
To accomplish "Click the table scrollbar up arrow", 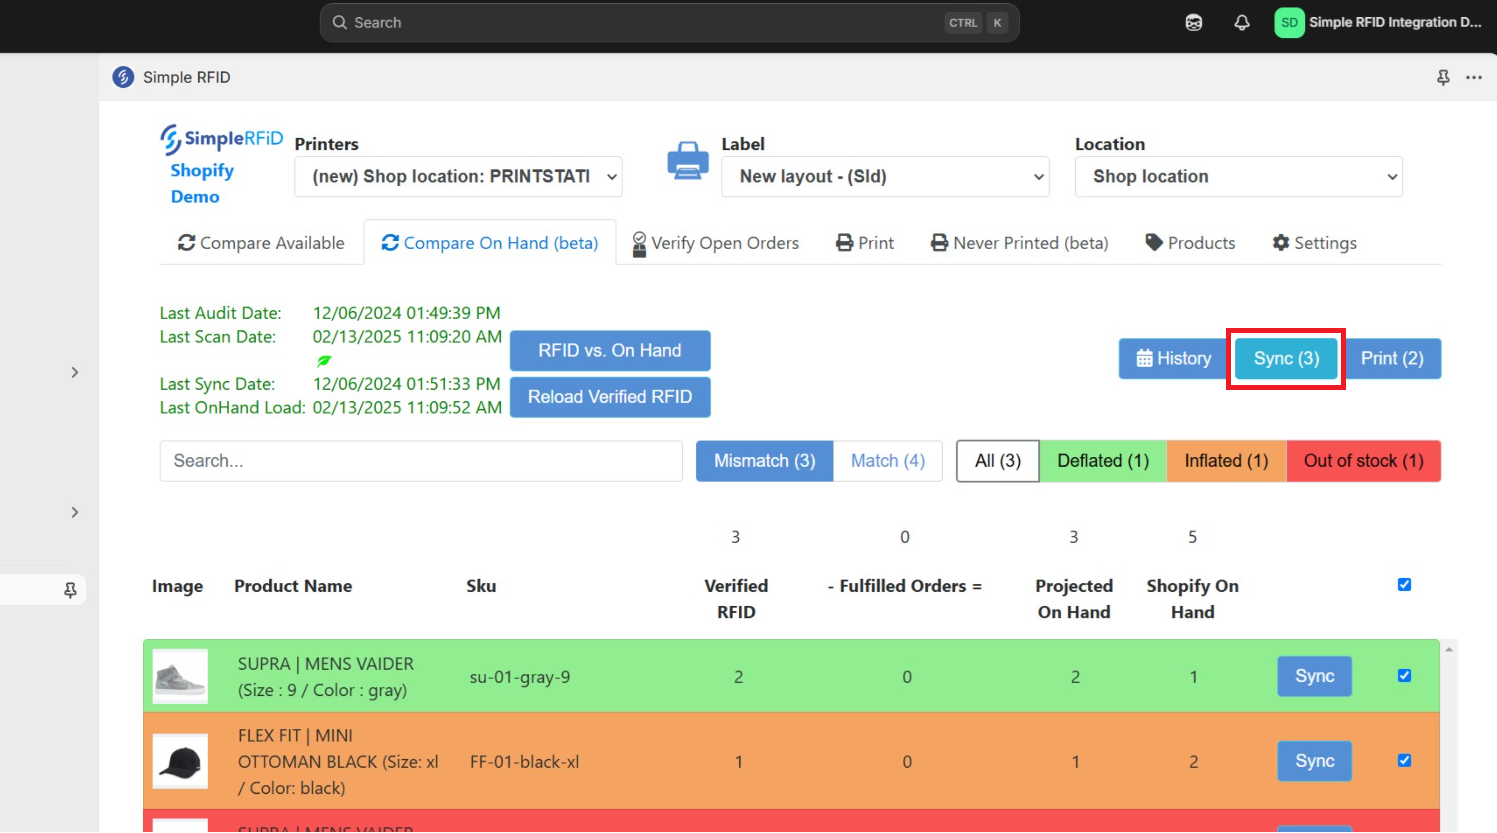I will click(1449, 650).
